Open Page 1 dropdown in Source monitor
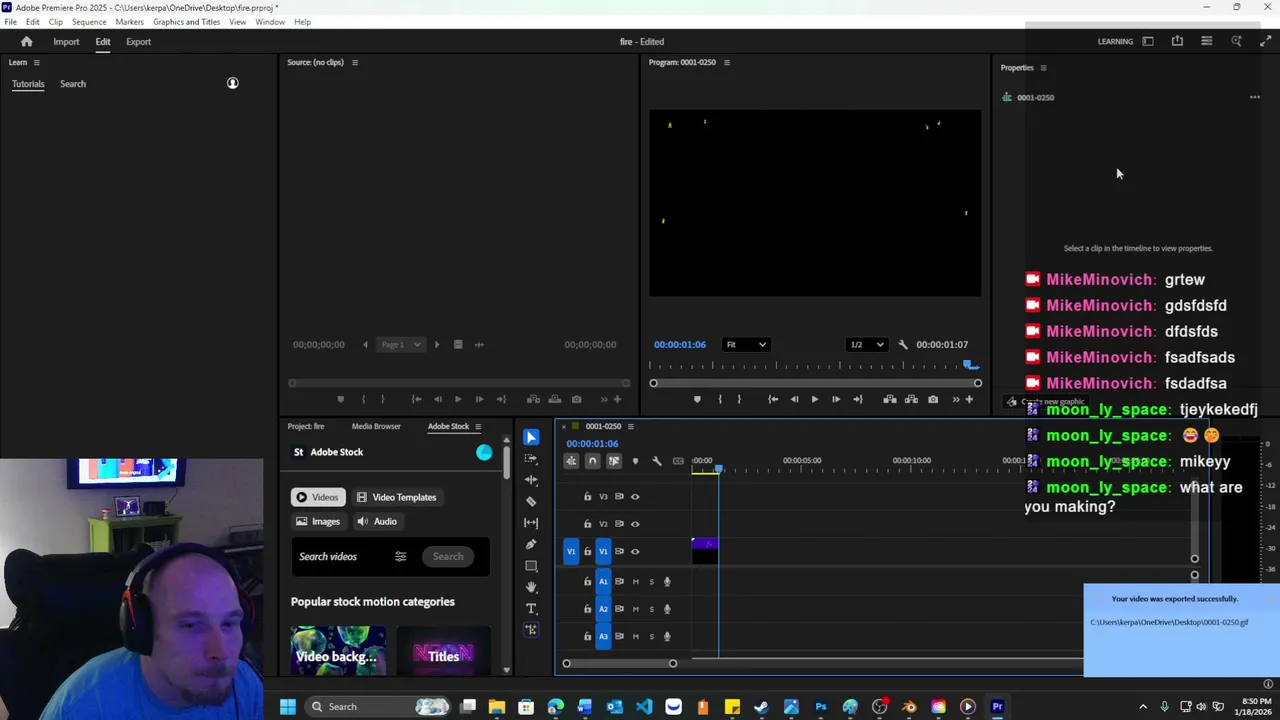This screenshot has height=720, width=1280. [x=402, y=345]
